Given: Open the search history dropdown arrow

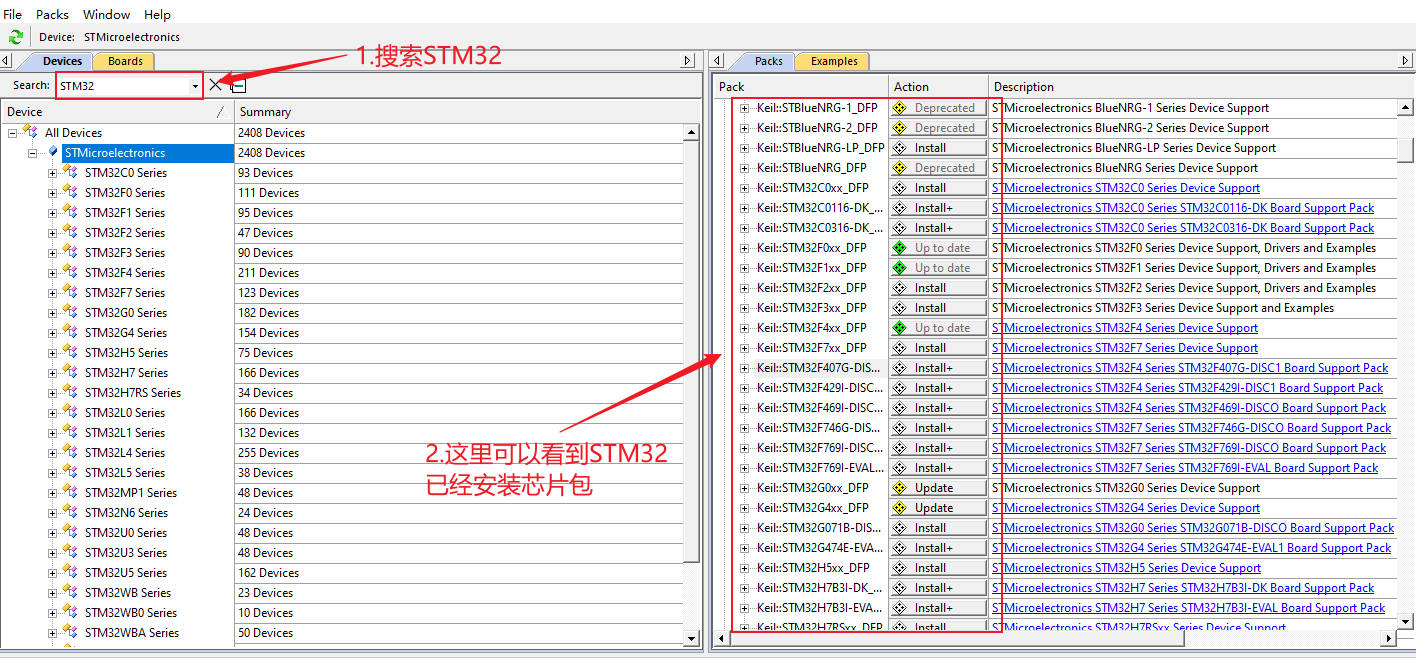Looking at the screenshot, I should coord(195,86).
